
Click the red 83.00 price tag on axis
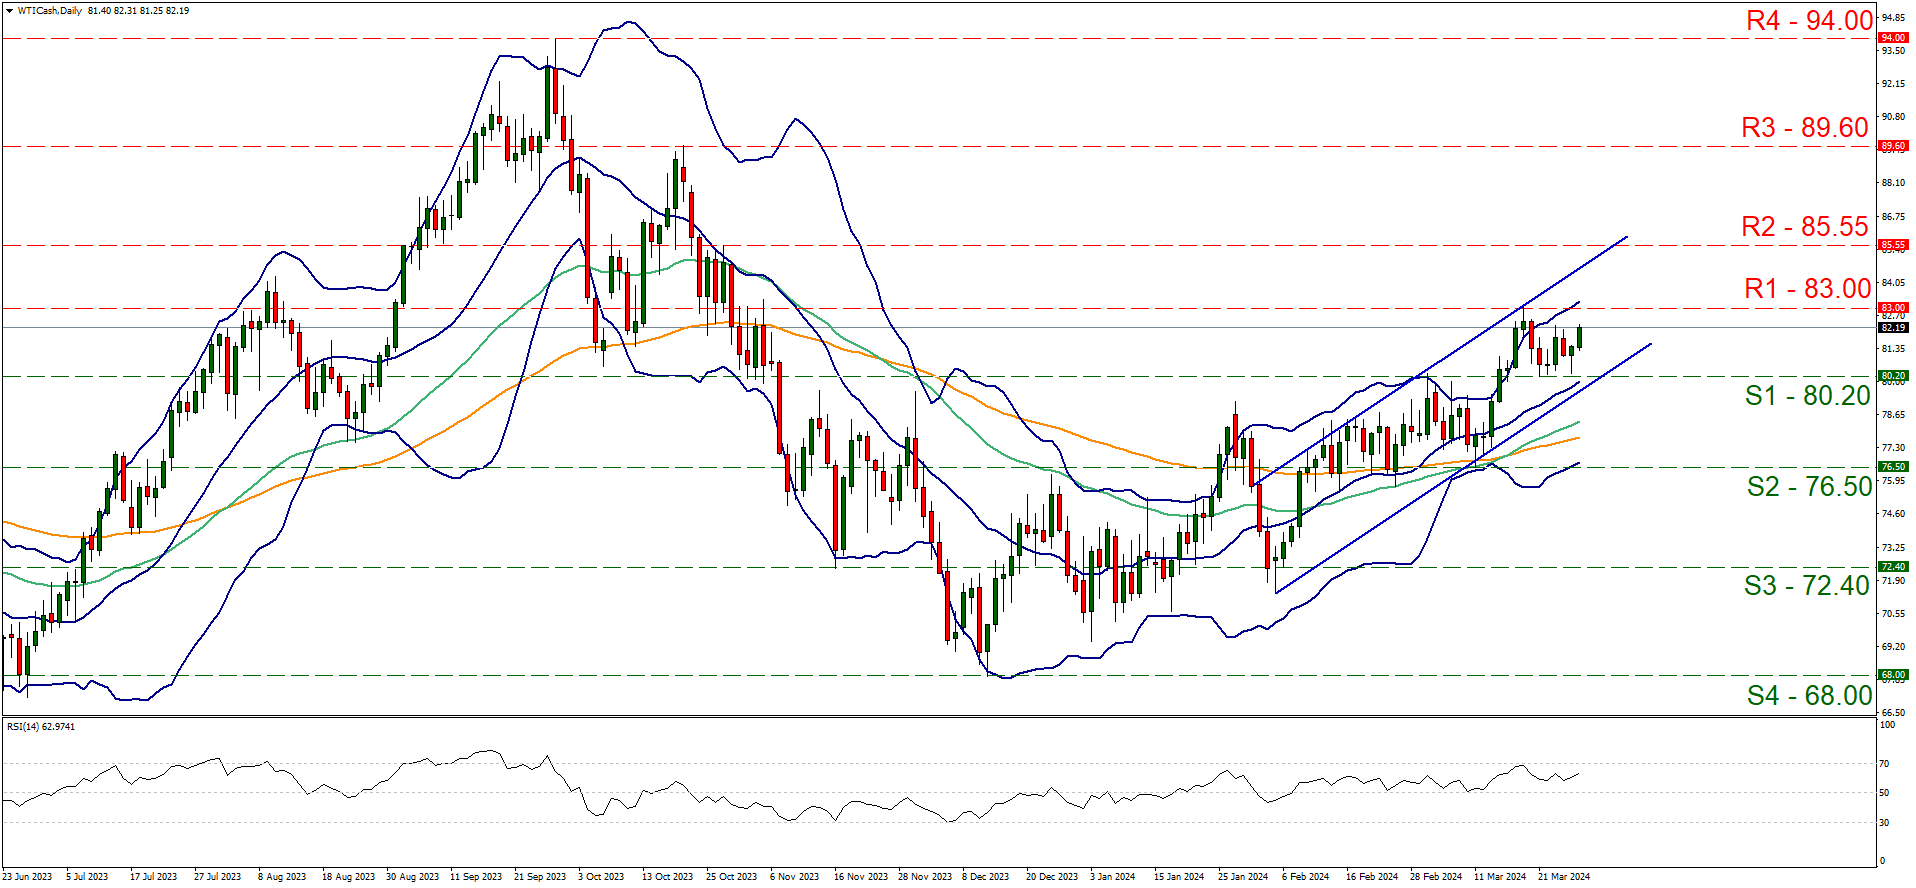pos(1893,308)
